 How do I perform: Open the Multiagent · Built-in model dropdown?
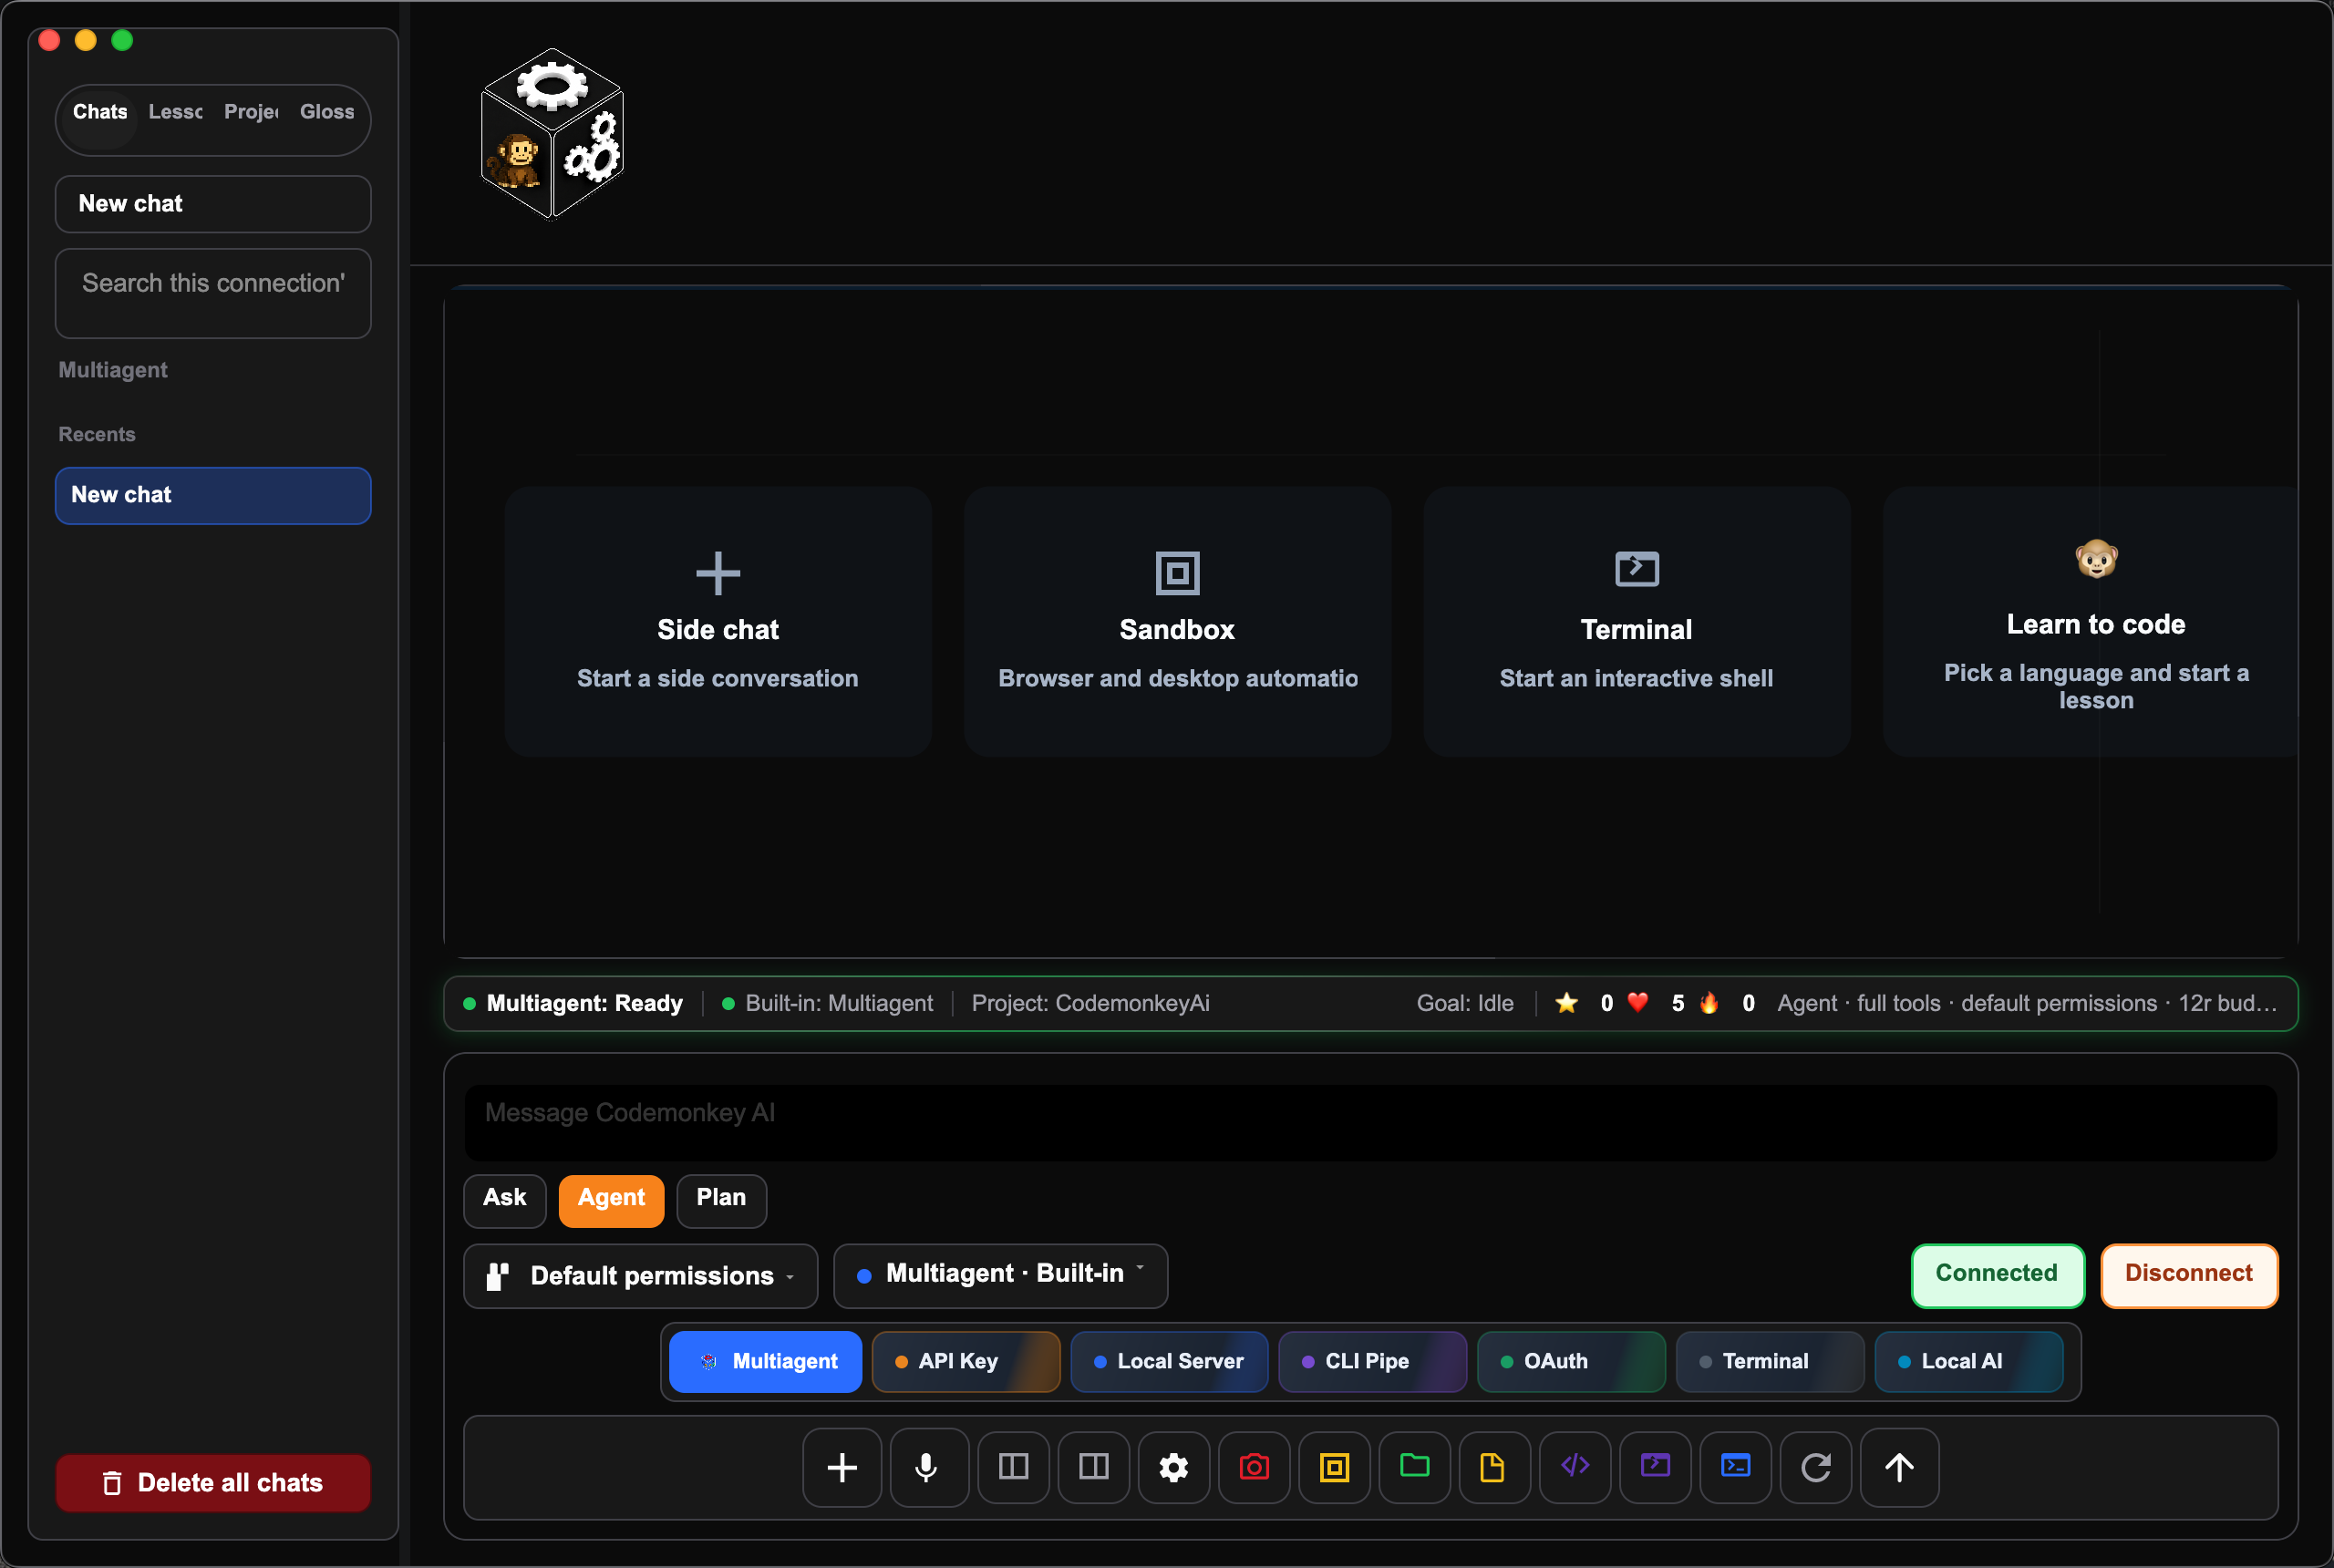pos(1001,1276)
